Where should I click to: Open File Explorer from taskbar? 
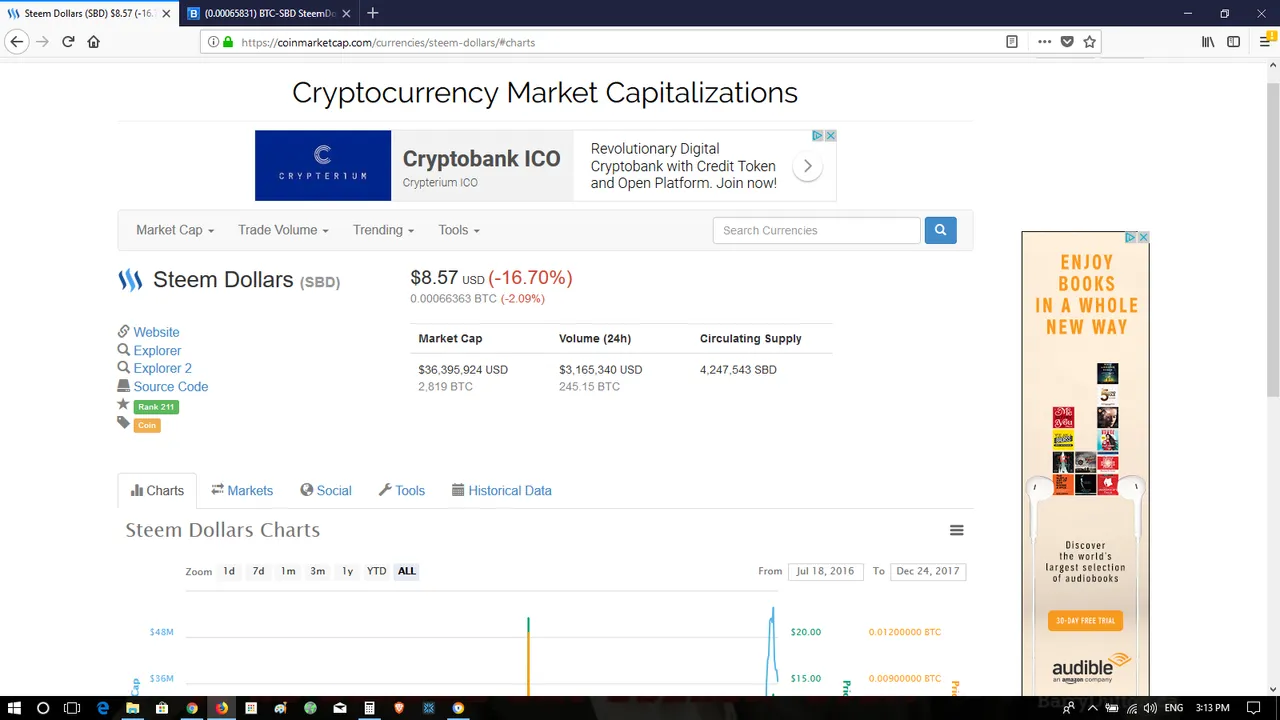132,708
